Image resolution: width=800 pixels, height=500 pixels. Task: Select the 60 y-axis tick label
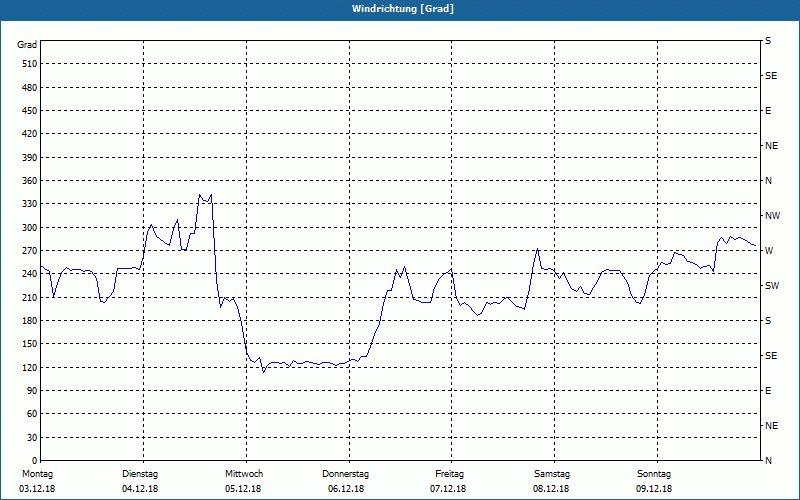[x=32, y=414]
